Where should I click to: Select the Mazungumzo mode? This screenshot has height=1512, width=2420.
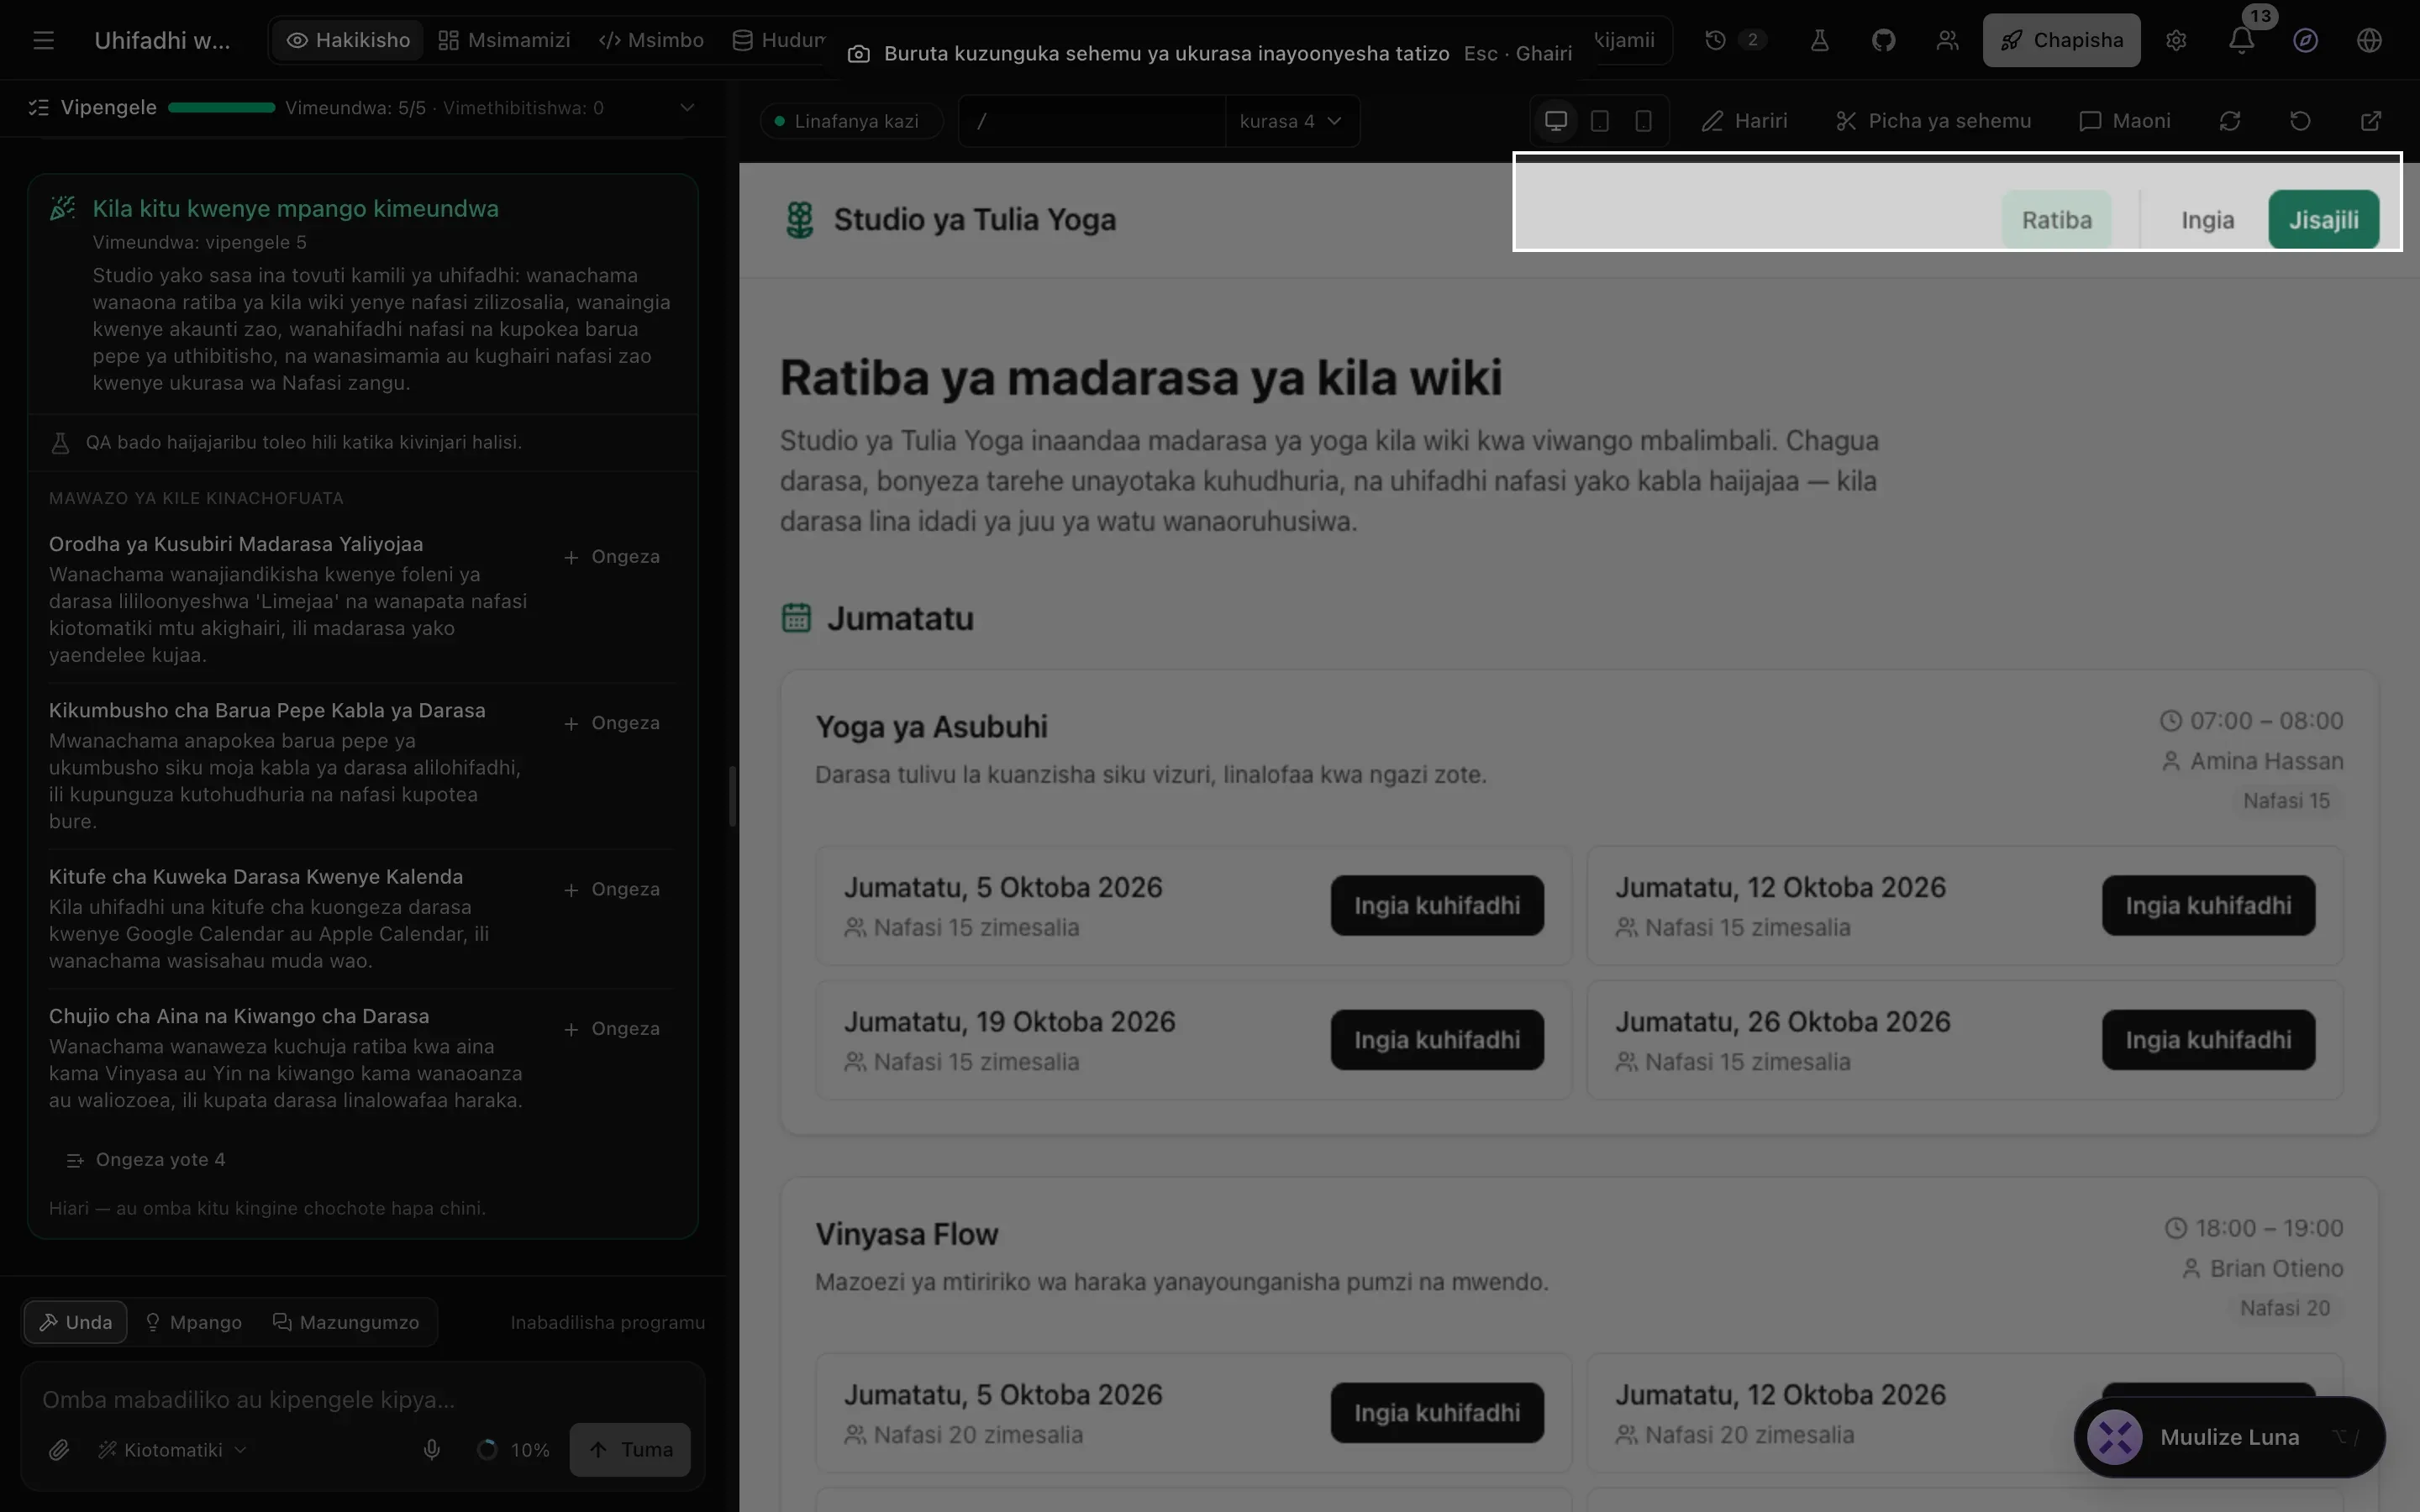tap(346, 1322)
